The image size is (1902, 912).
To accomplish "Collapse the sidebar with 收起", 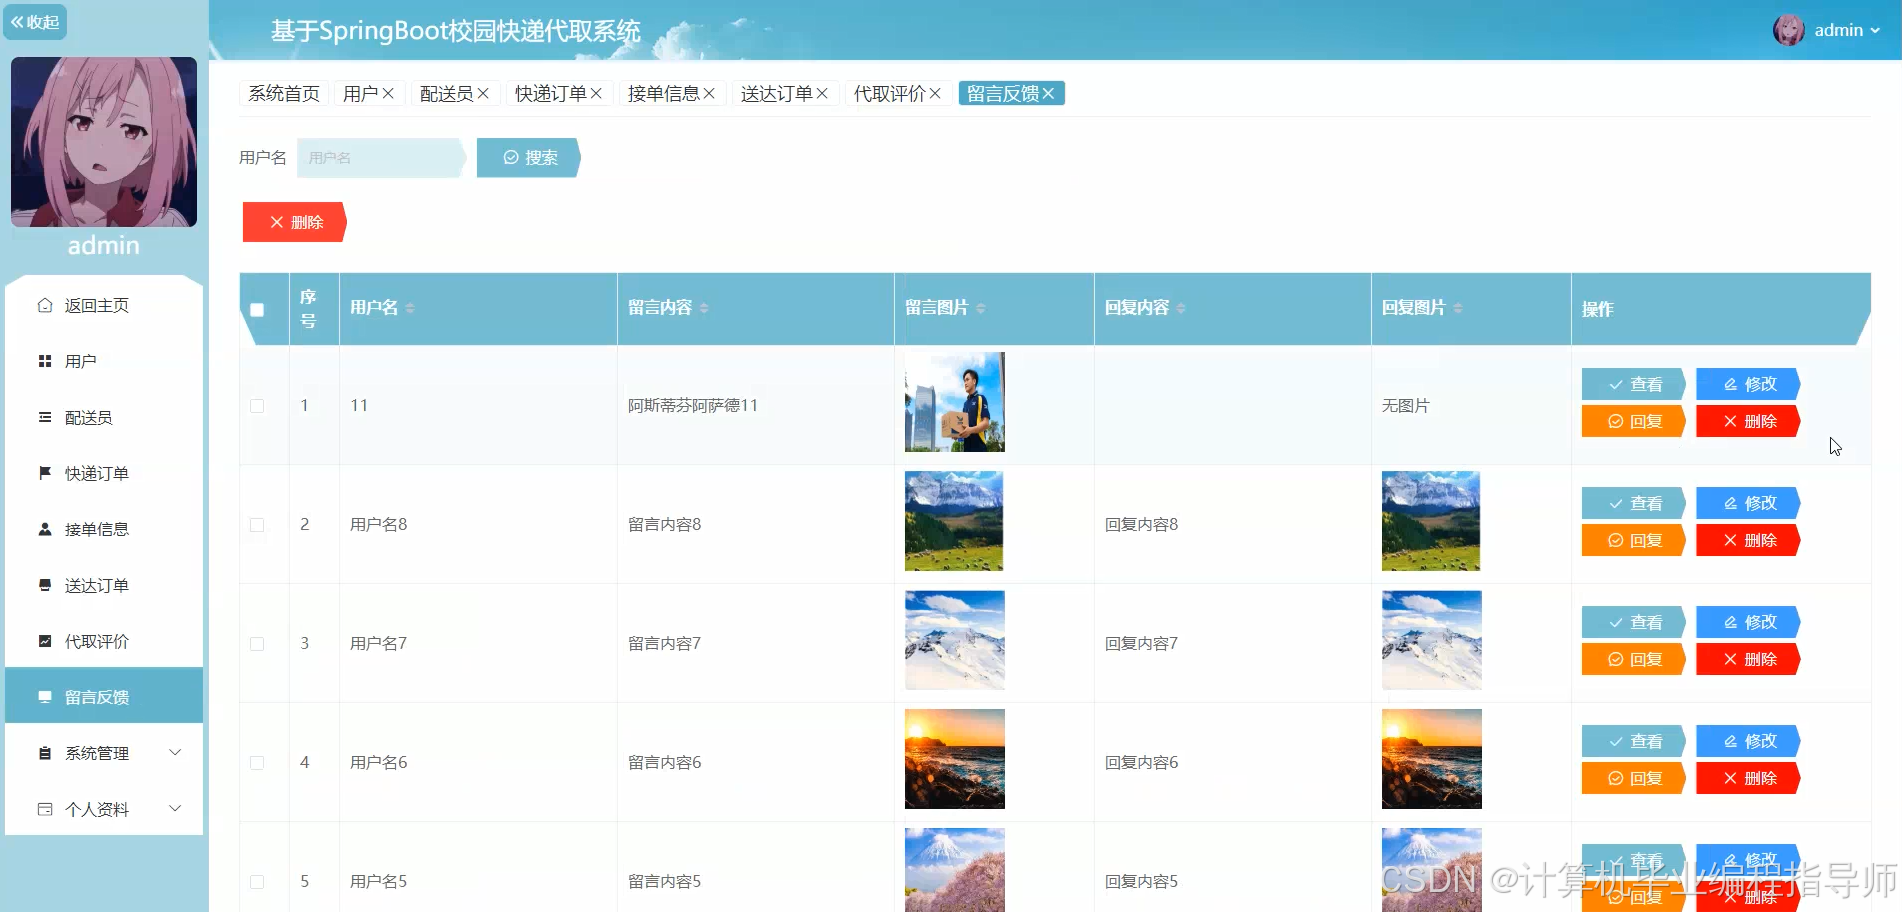I will coord(35,21).
